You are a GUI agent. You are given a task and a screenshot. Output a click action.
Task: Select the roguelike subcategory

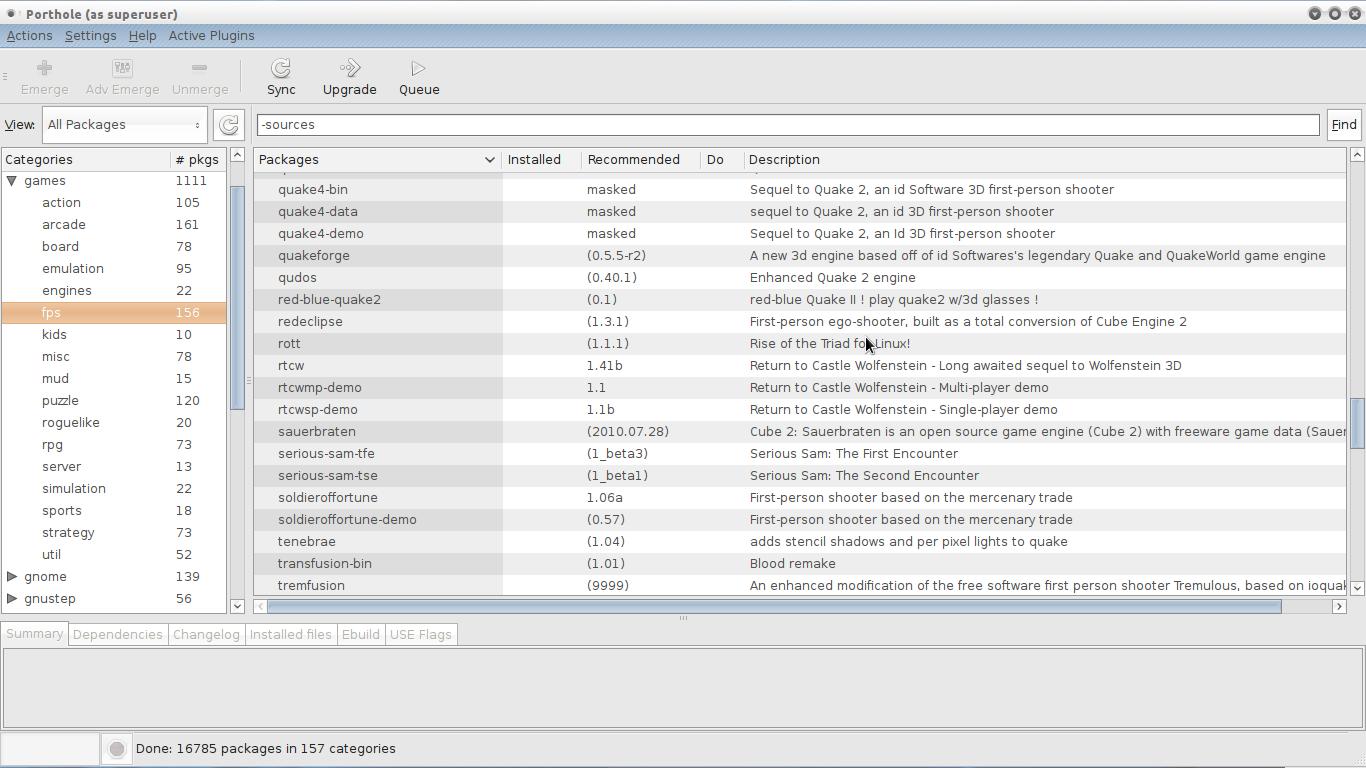coord(114,423)
